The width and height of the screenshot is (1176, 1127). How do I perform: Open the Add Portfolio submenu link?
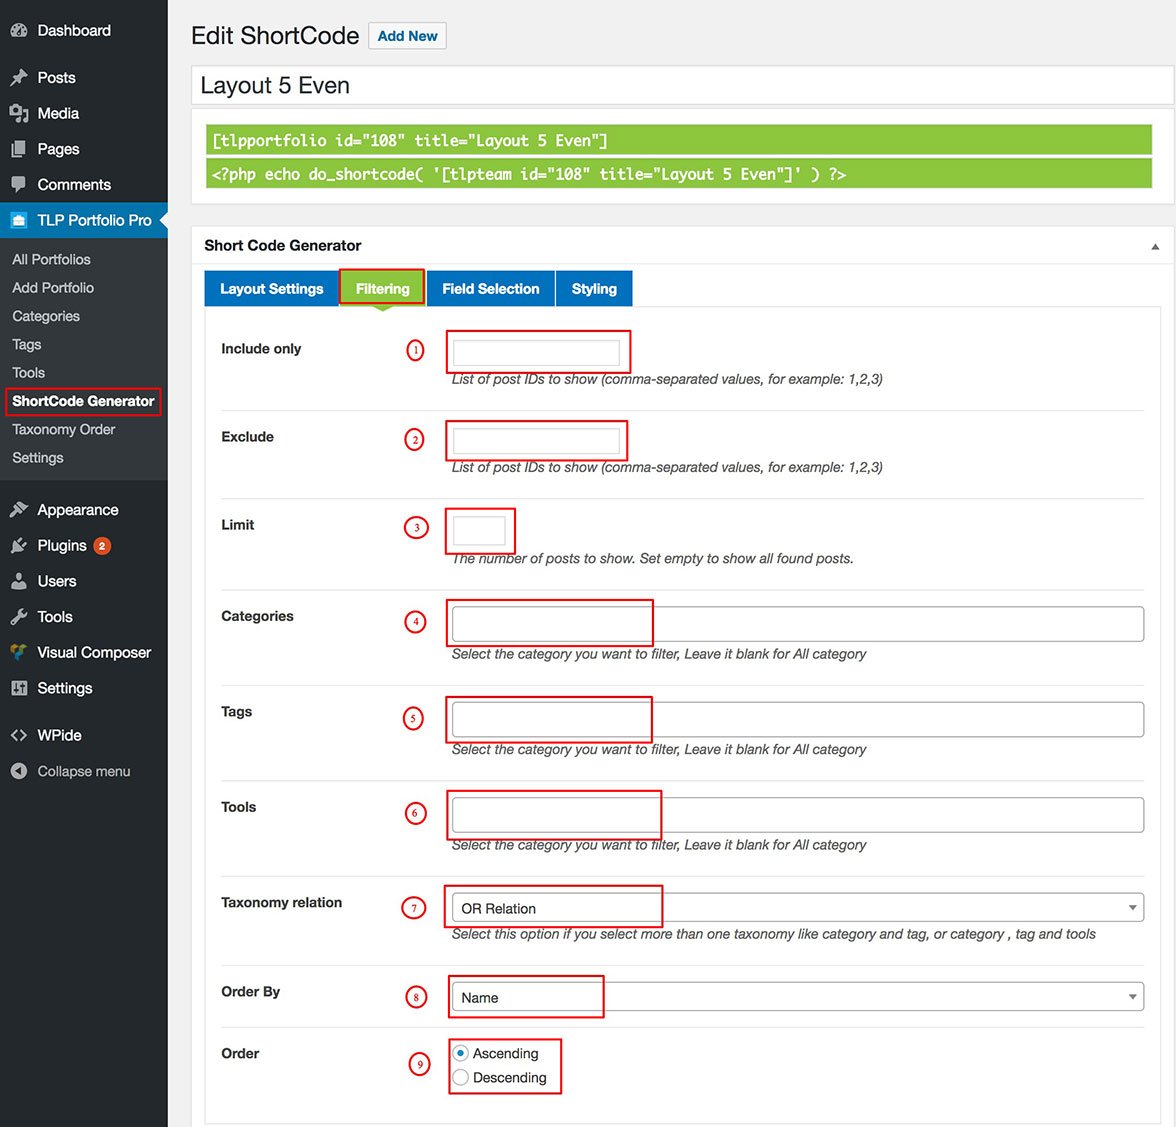(x=52, y=288)
